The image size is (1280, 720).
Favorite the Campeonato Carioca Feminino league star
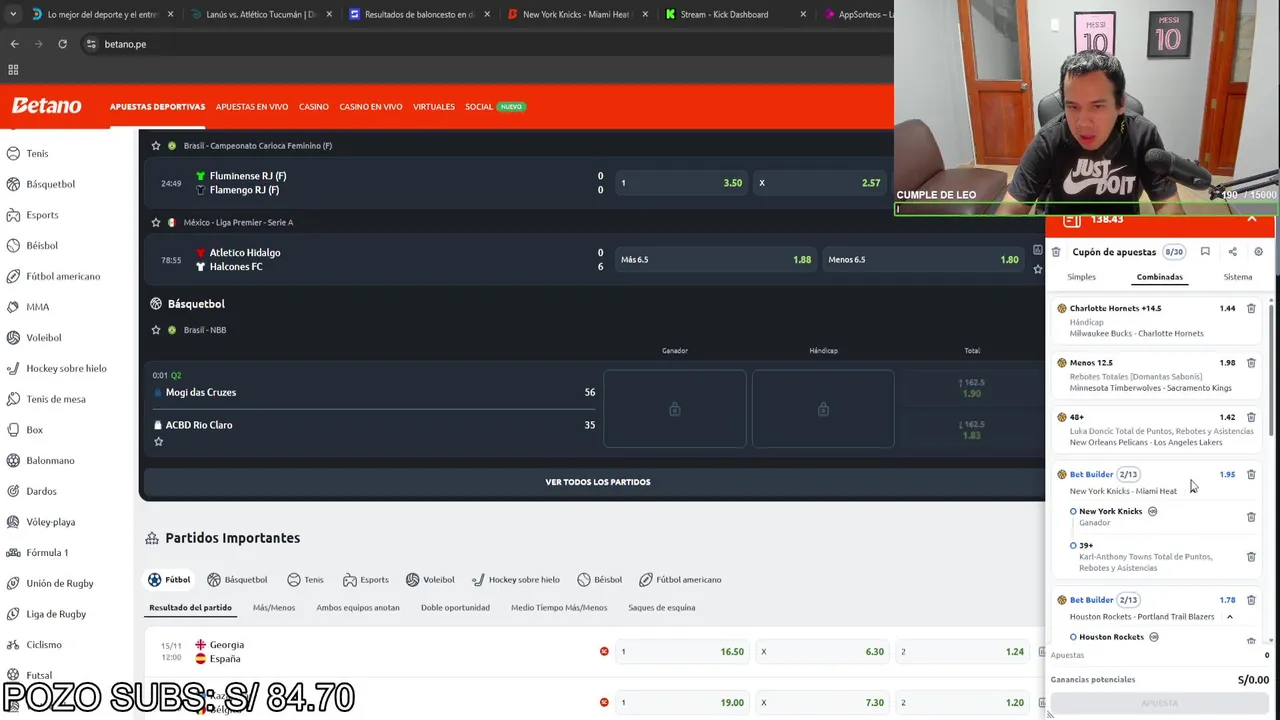tap(156, 146)
